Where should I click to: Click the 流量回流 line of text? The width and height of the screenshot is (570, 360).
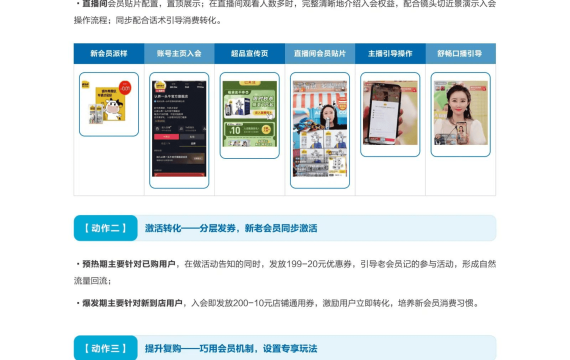click(x=93, y=281)
